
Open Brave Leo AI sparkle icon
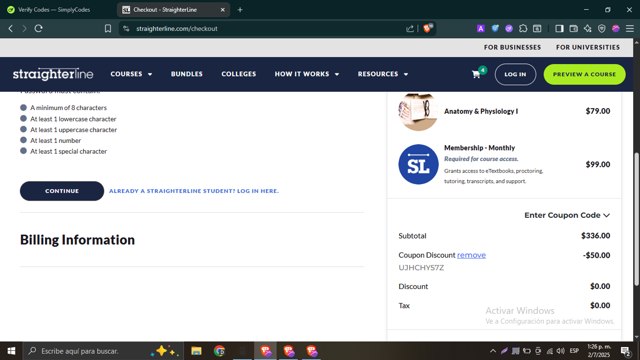click(x=587, y=28)
